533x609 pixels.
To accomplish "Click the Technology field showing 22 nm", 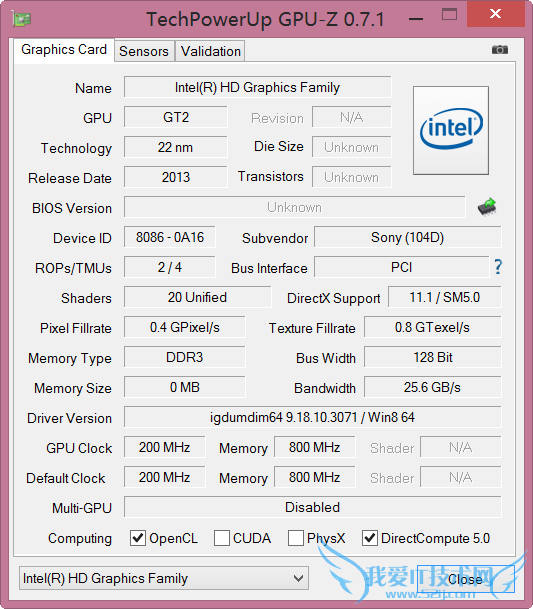I will tap(176, 147).
